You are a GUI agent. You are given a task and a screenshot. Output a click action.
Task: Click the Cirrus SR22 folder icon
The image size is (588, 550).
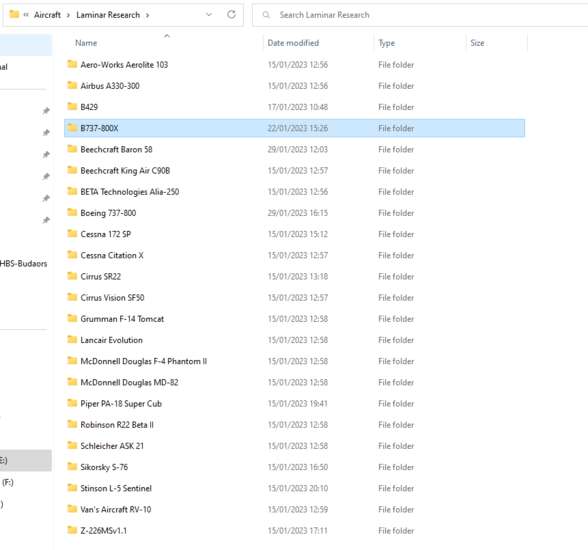coord(72,276)
